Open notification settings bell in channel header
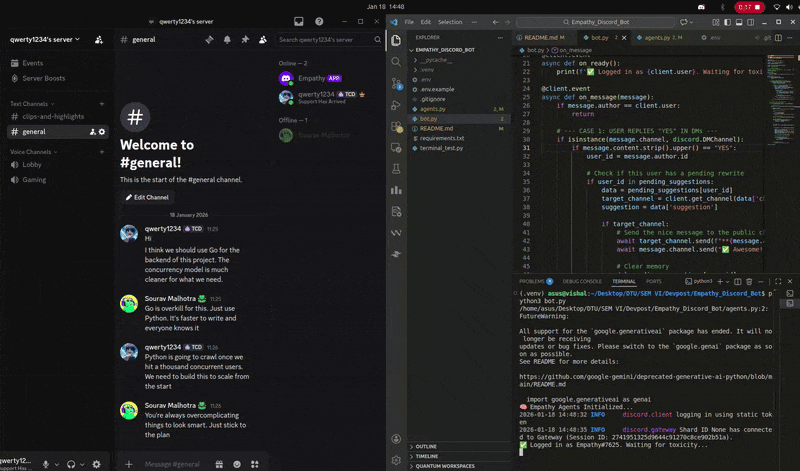This screenshot has width=800, height=471. point(227,39)
